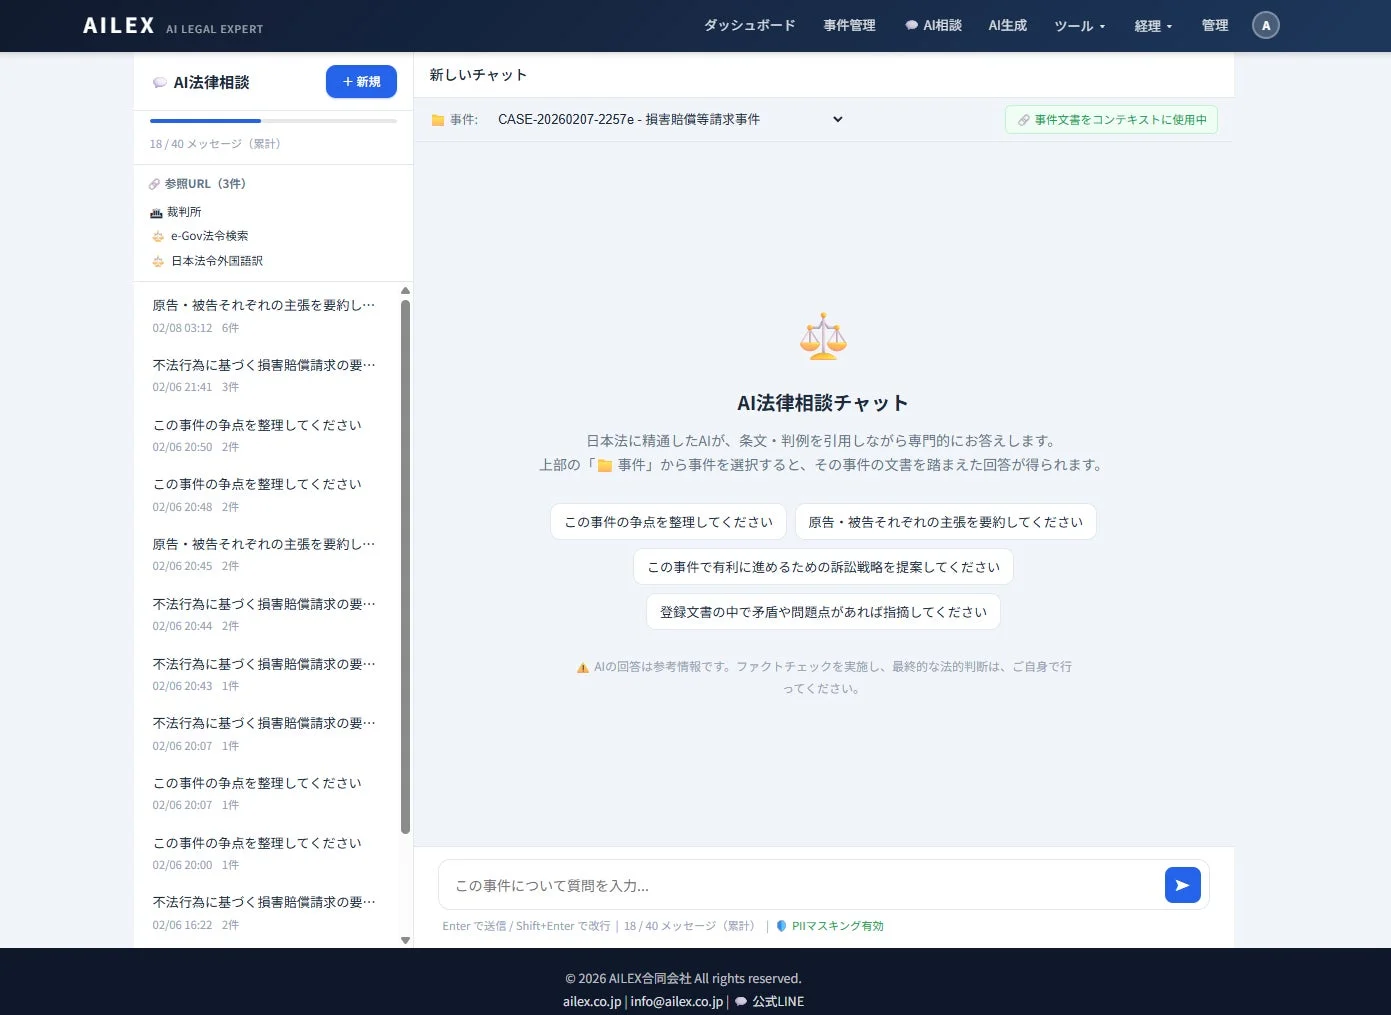This screenshot has width=1391, height=1015.
Task: Toggle PIIマスキング有効 indicator
Action: click(836, 926)
